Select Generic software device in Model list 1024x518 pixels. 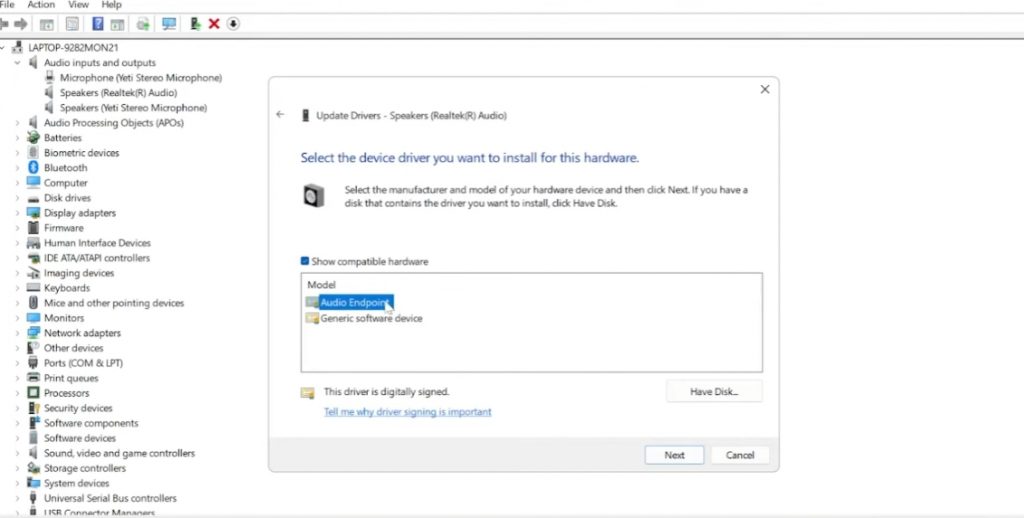(371, 319)
